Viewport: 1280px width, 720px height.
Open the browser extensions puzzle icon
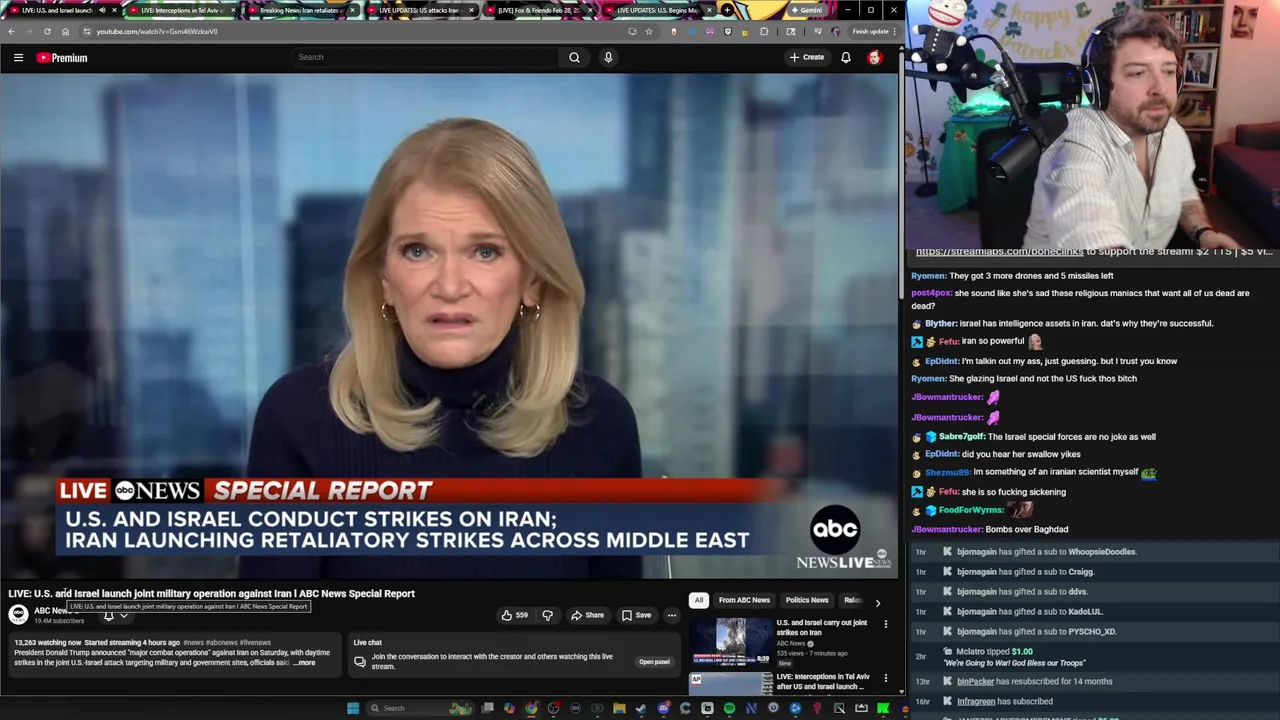764,31
